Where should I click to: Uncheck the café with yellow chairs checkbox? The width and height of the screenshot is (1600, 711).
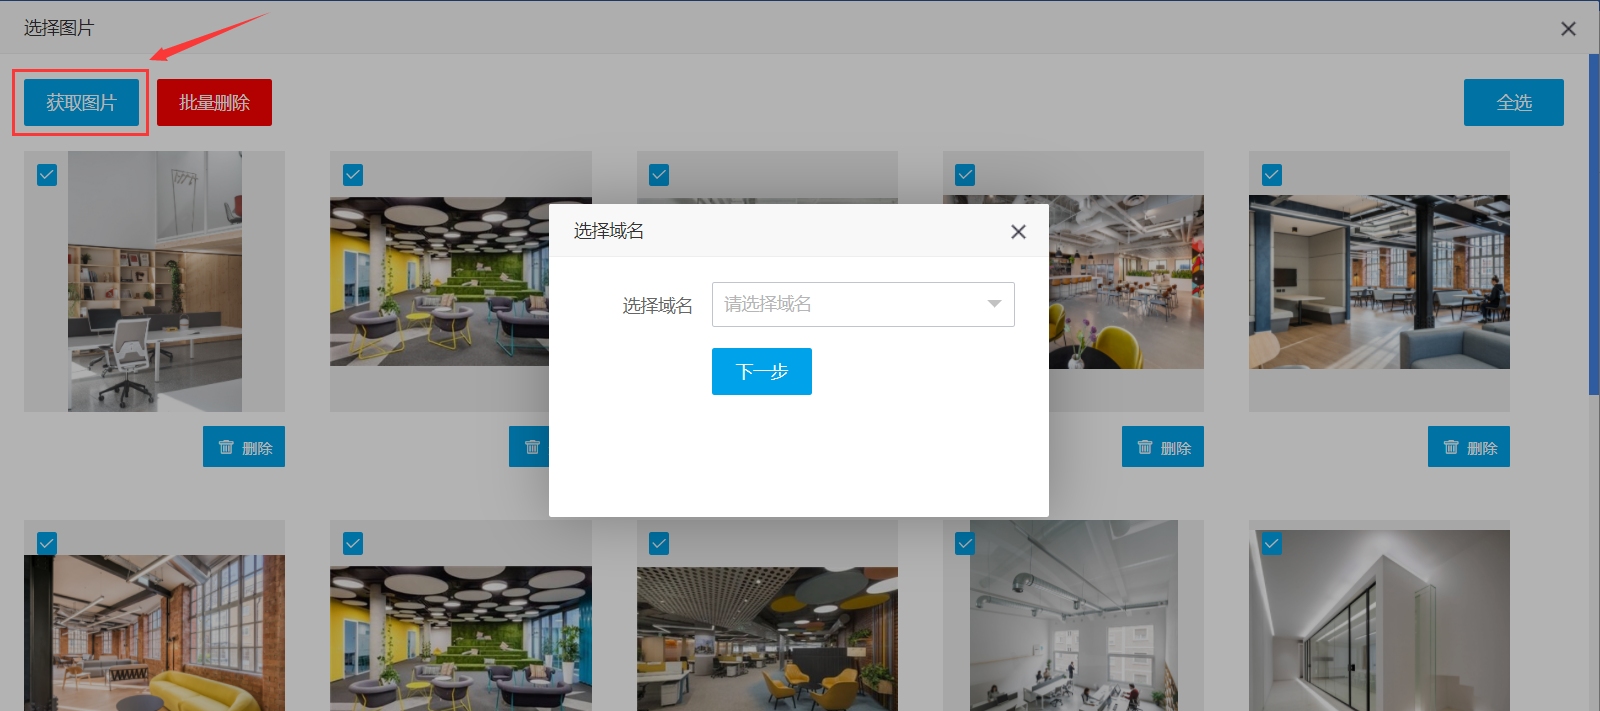point(965,175)
